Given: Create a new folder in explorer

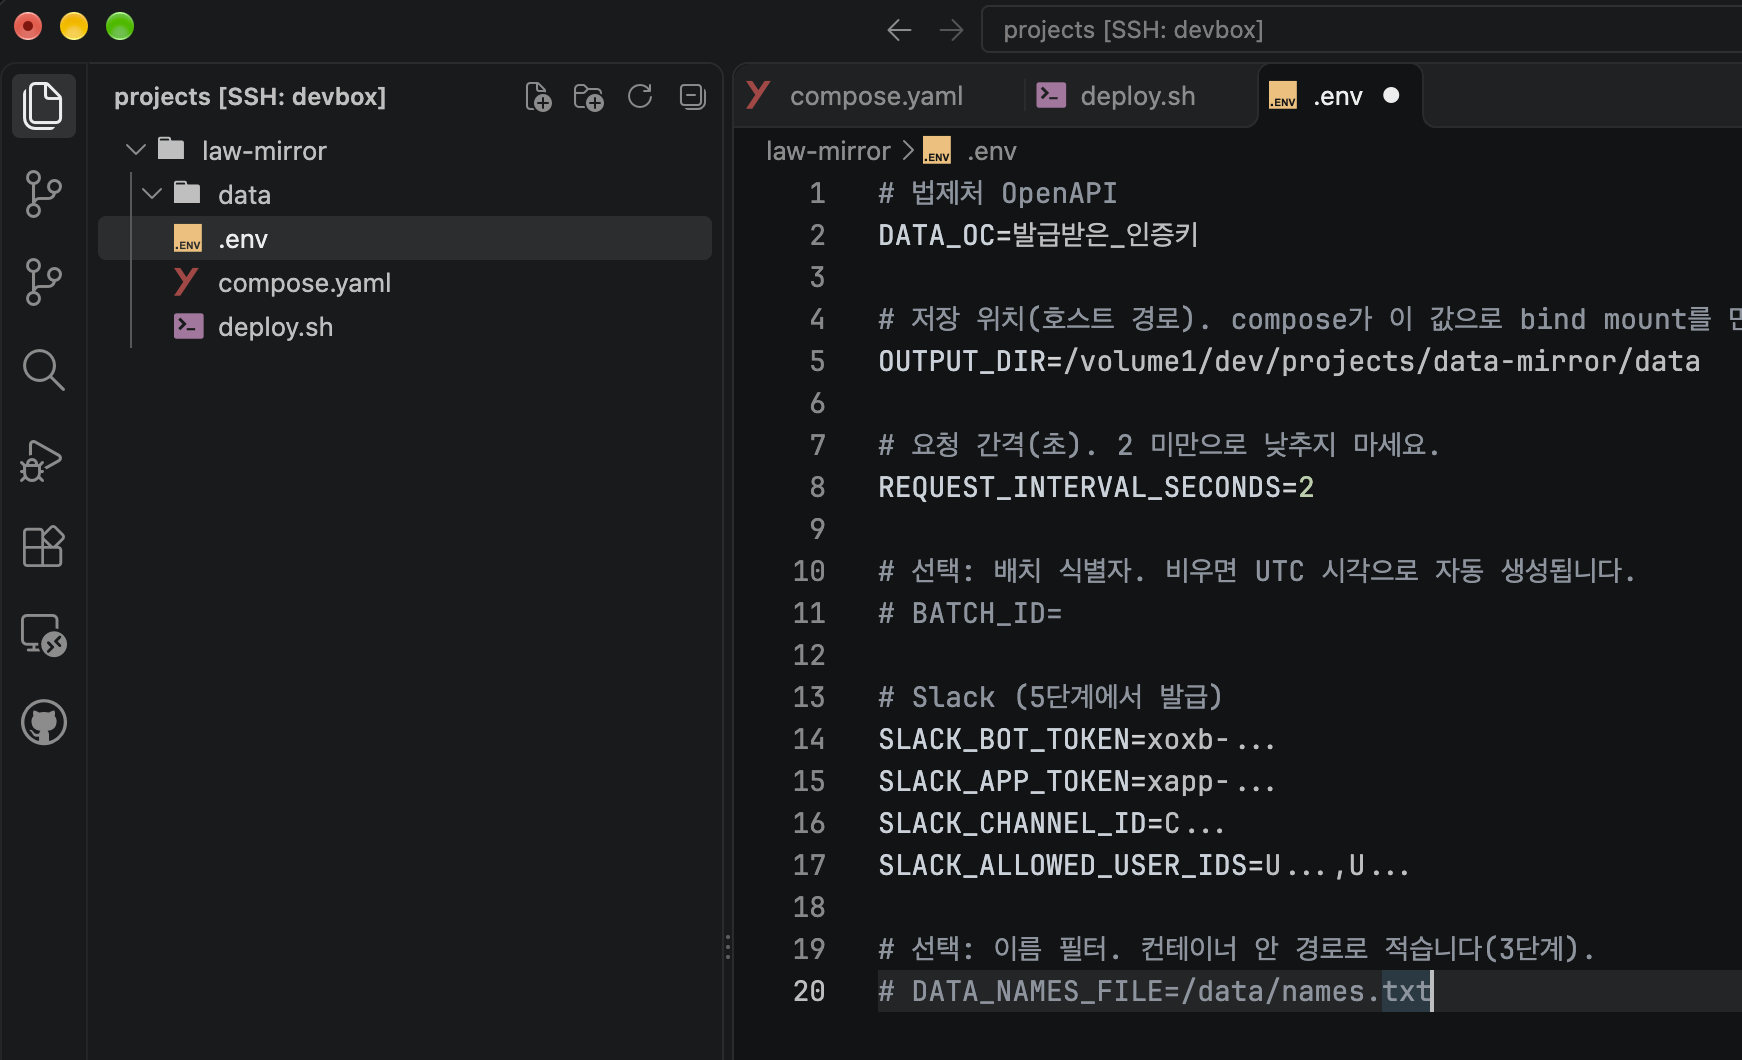Looking at the screenshot, I should 588,97.
